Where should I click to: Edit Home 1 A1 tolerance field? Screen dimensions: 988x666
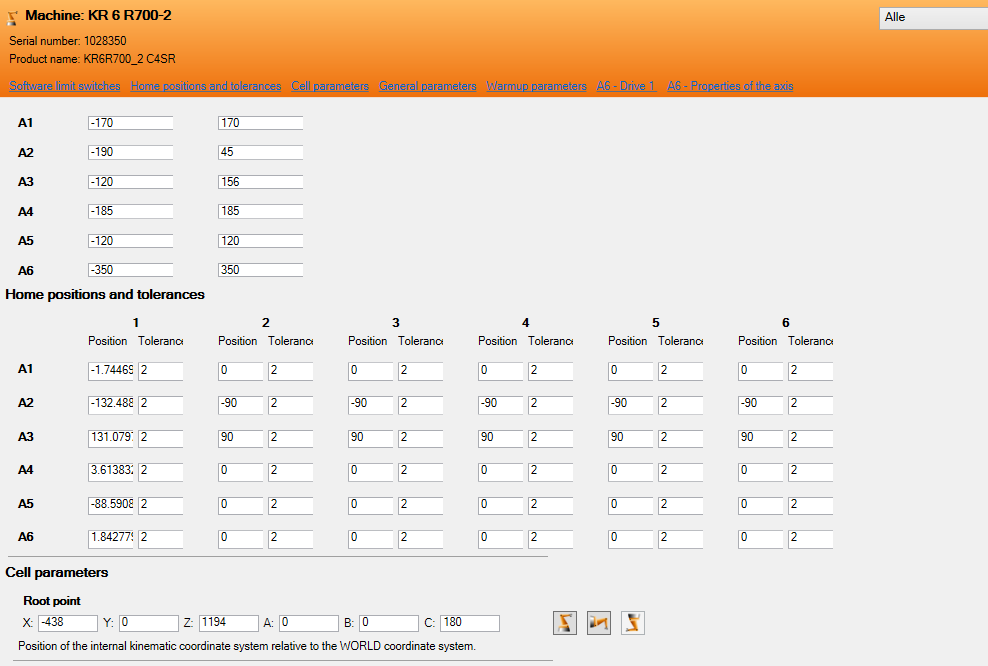coord(161,370)
